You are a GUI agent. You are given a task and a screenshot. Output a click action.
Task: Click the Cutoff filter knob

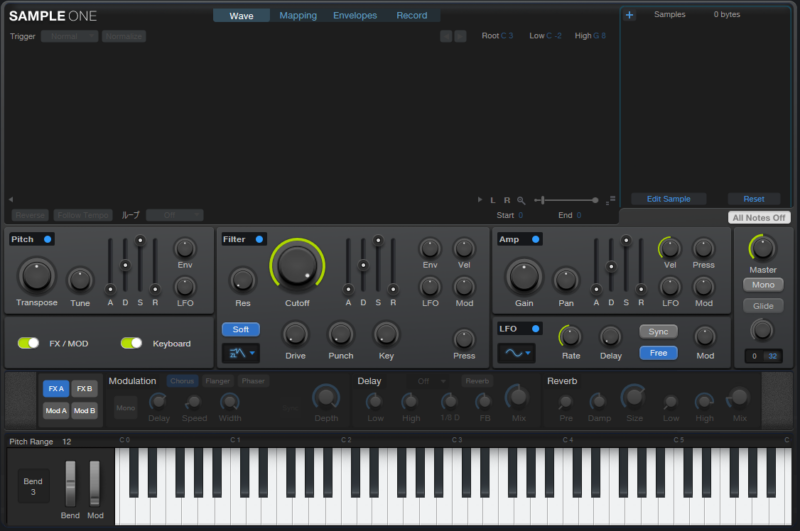(297, 266)
